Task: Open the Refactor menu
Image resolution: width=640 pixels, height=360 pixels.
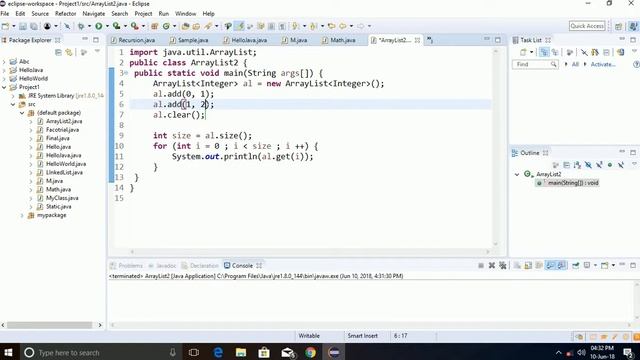Action: [x=66, y=13]
